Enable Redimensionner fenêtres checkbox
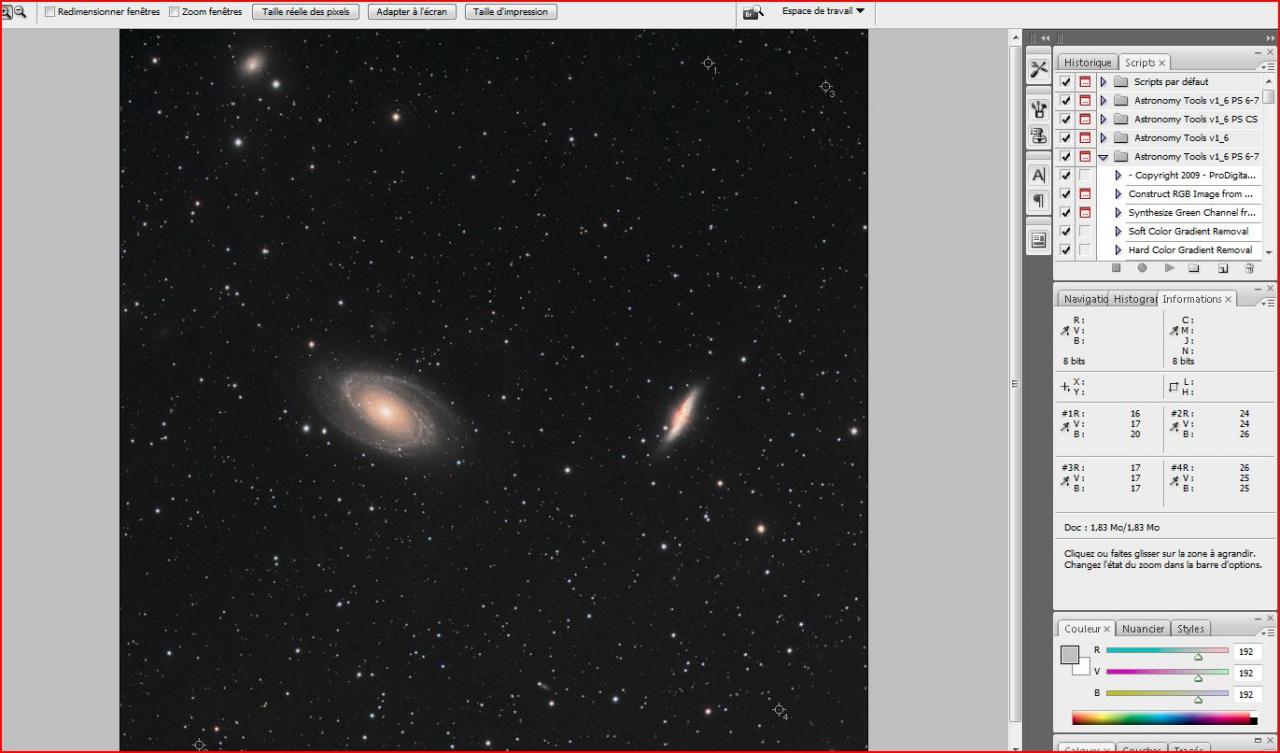The width and height of the screenshot is (1280, 753). point(50,12)
